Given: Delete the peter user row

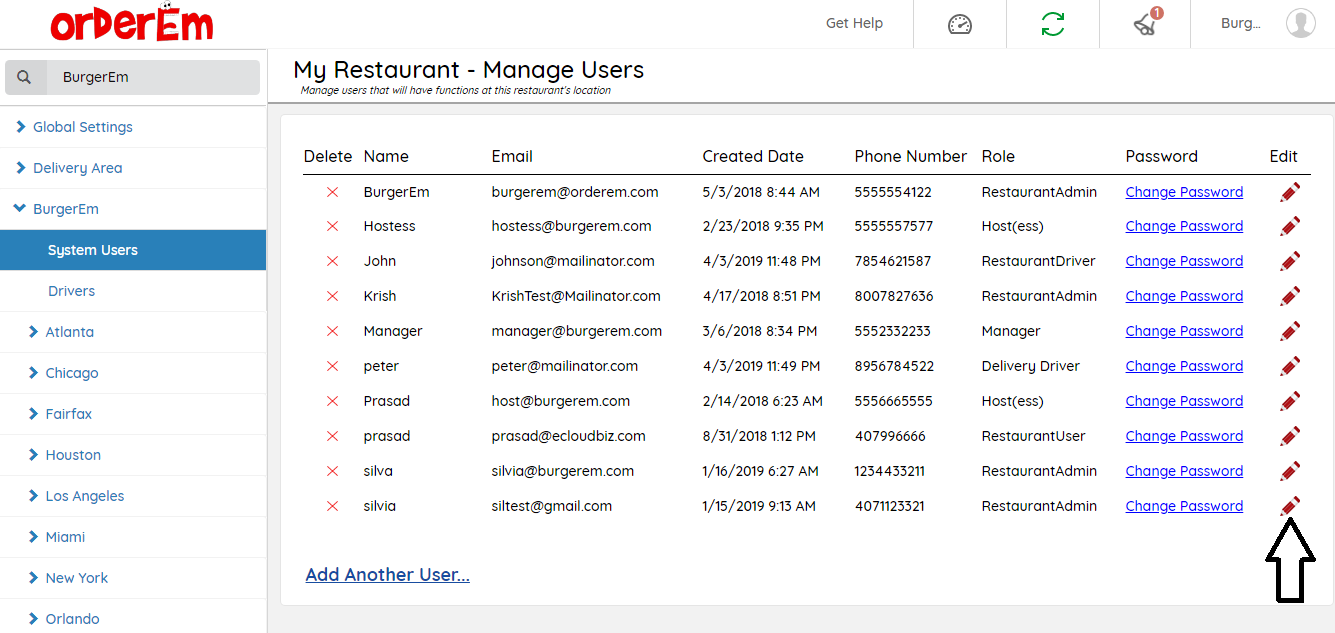Looking at the screenshot, I should pyautogui.click(x=333, y=366).
